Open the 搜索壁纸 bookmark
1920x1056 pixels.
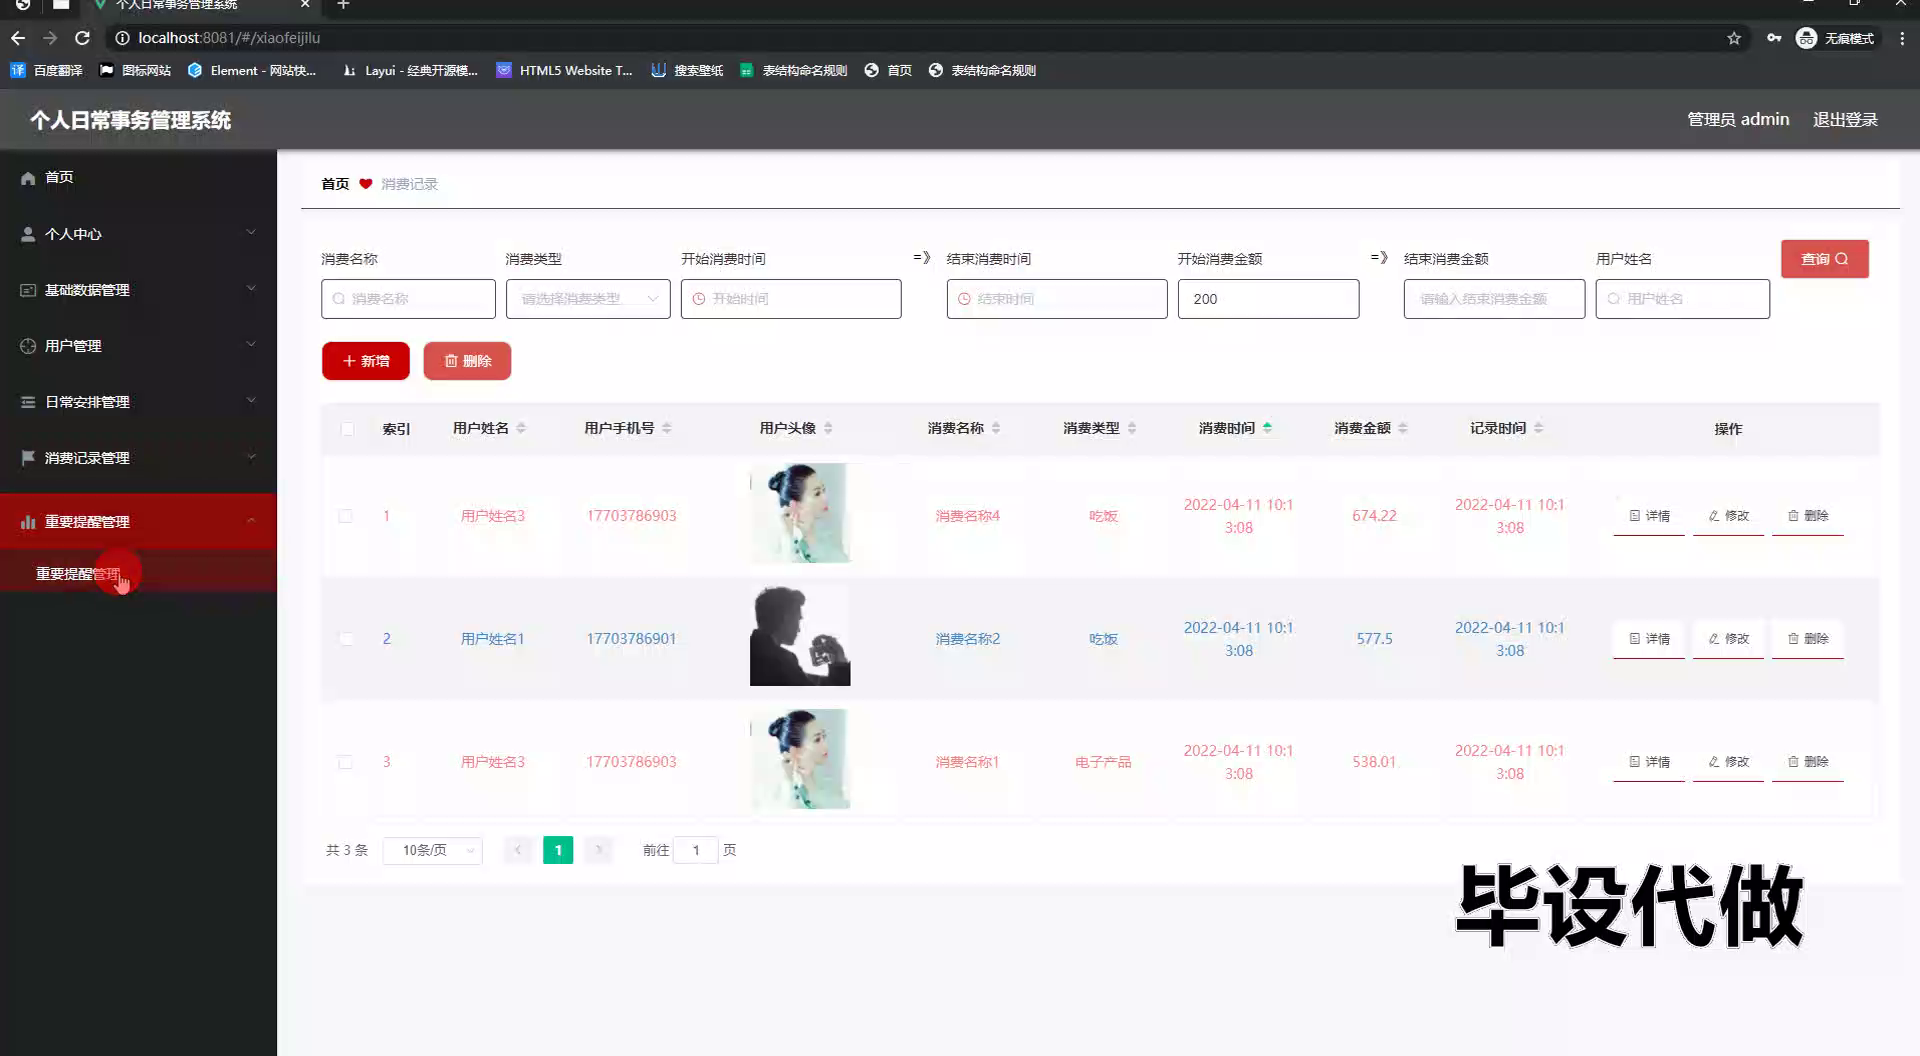pos(686,70)
